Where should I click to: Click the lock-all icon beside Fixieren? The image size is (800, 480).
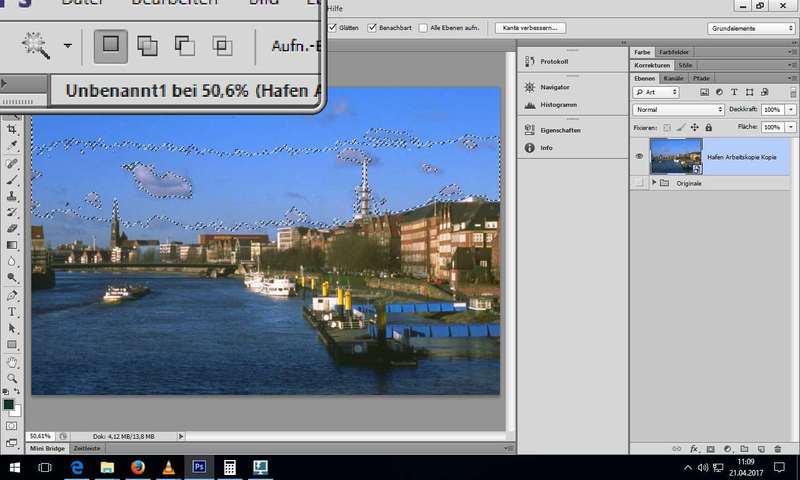pyautogui.click(x=708, y=128)
